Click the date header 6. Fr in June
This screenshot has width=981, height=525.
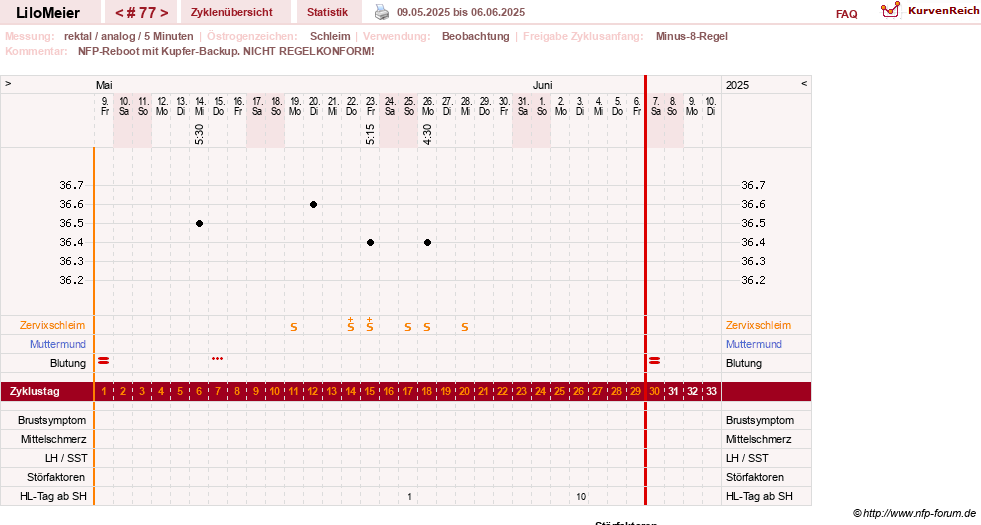(x=636, y=106)
